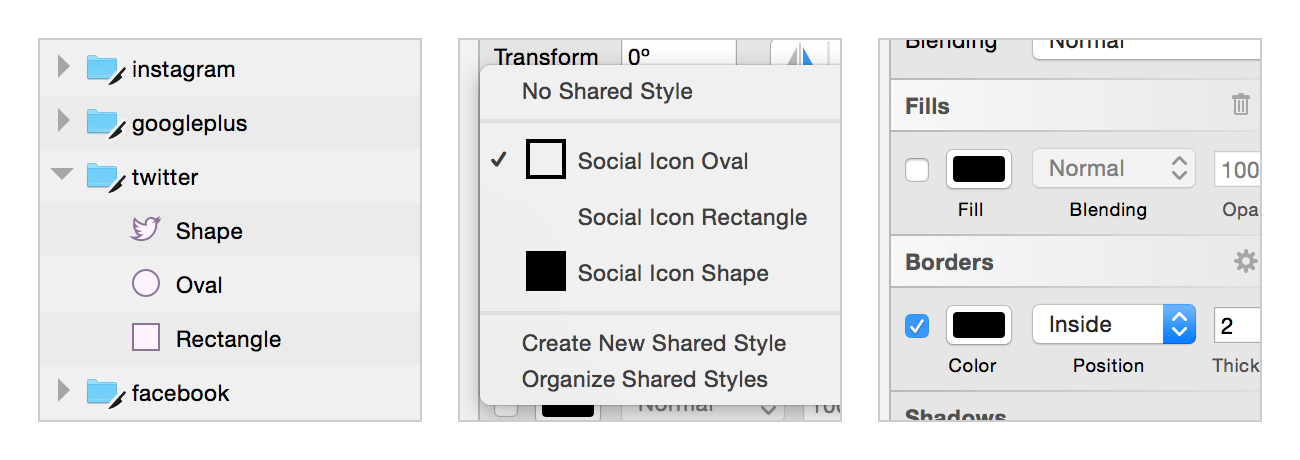Click the Twitter bird Shape layer icon

pyautogui.click(x=146, y=230)
